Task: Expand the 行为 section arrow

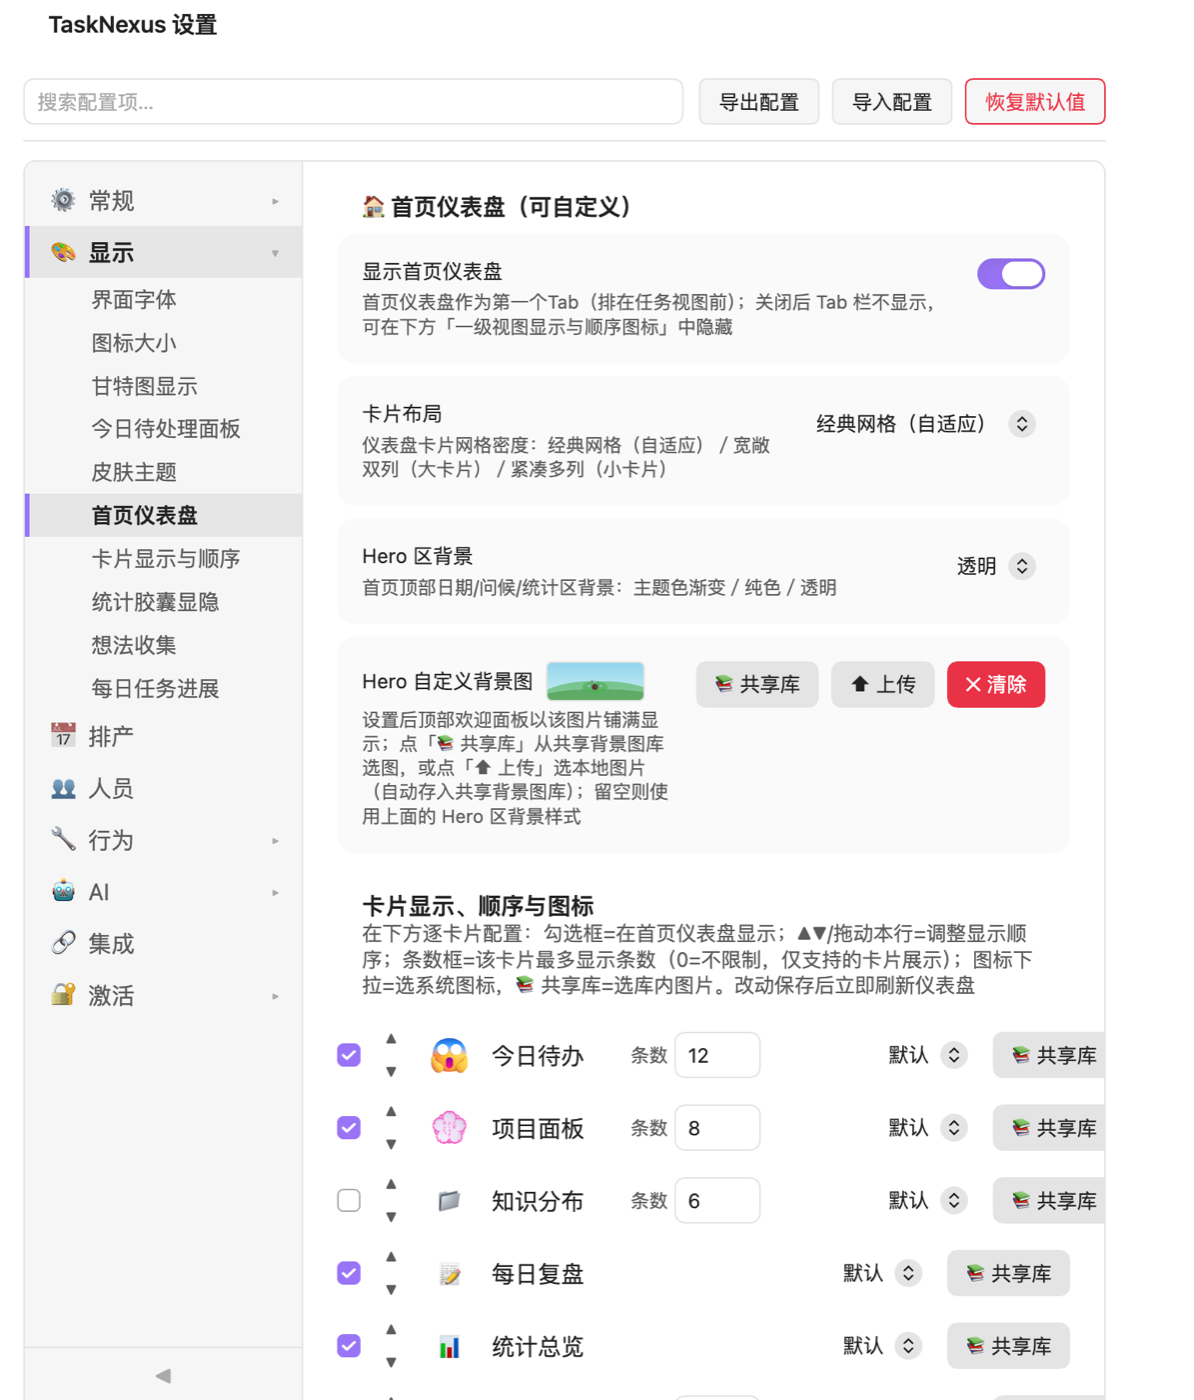Action: (x=275, y=841)
